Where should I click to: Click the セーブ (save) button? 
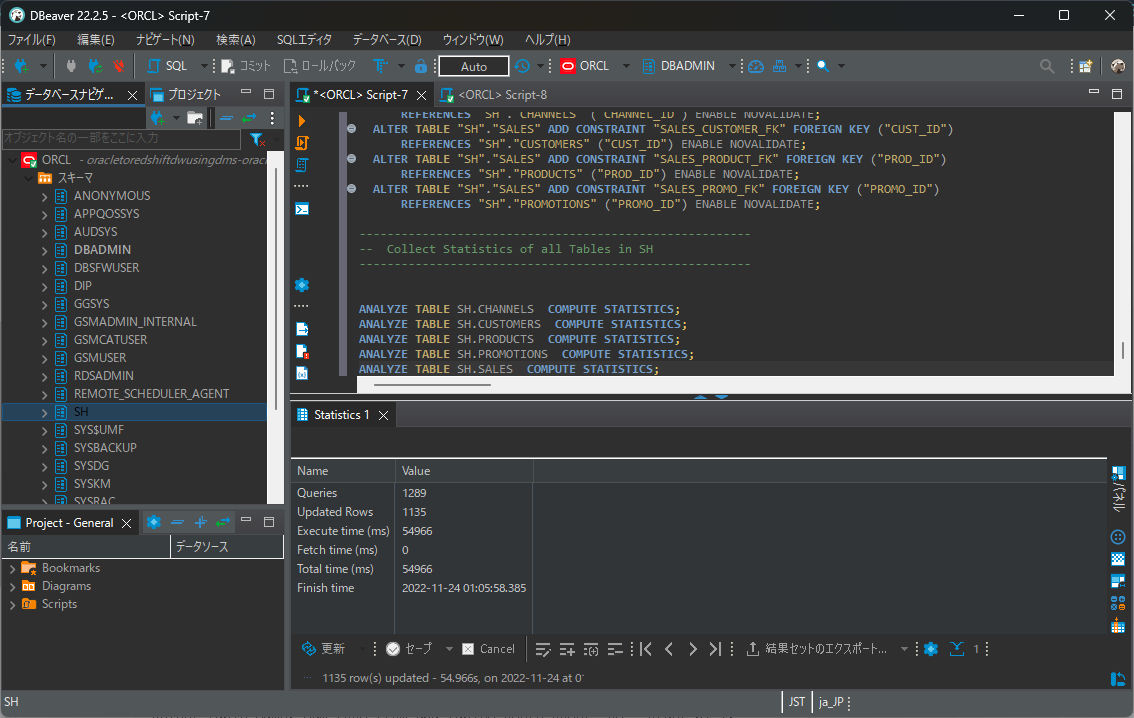409,649
